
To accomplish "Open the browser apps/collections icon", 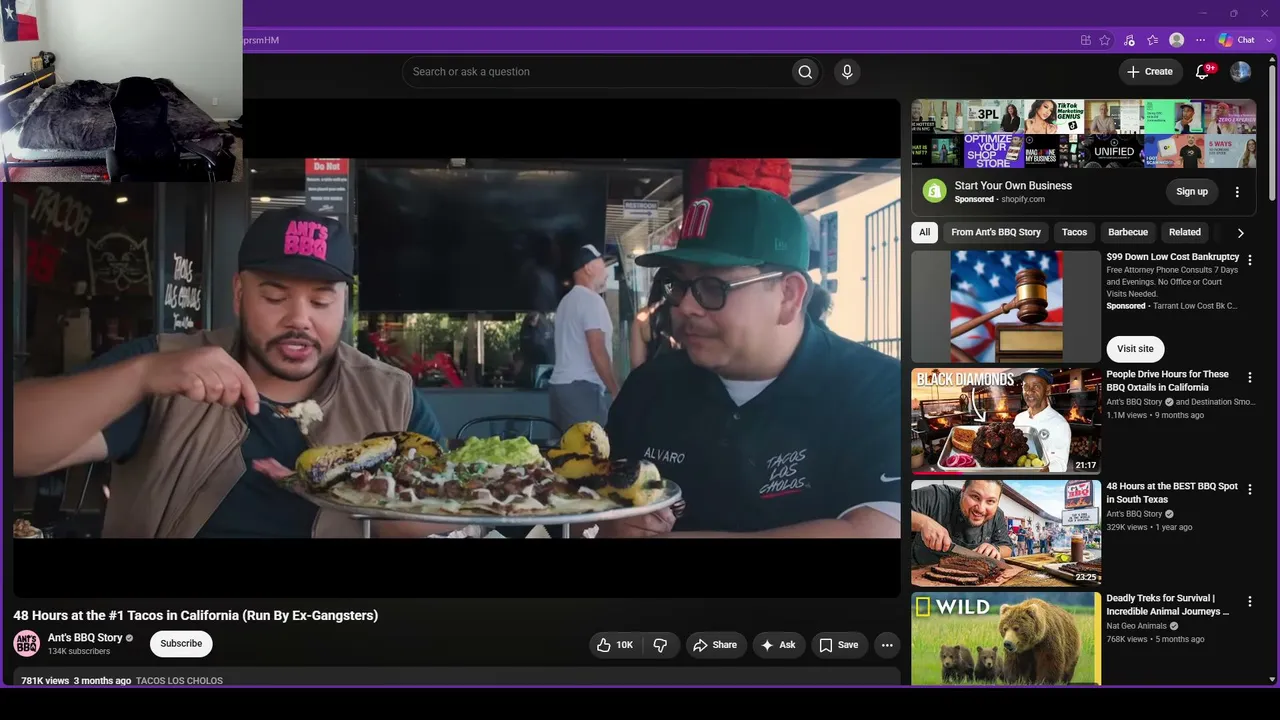I will pos(1086,40).
